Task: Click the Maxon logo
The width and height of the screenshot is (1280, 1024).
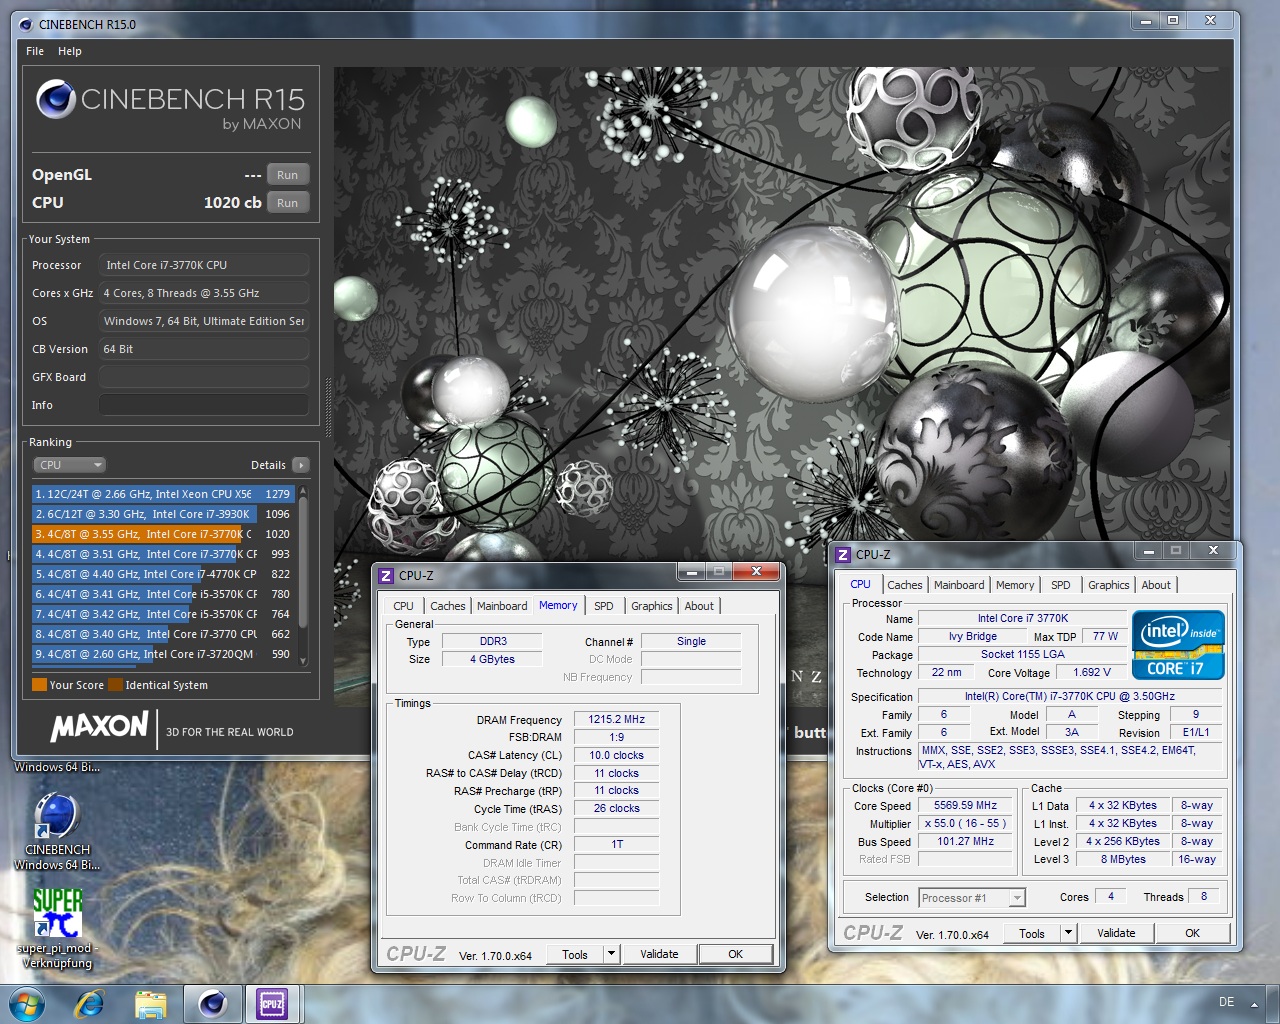Action: coord(99,726)
